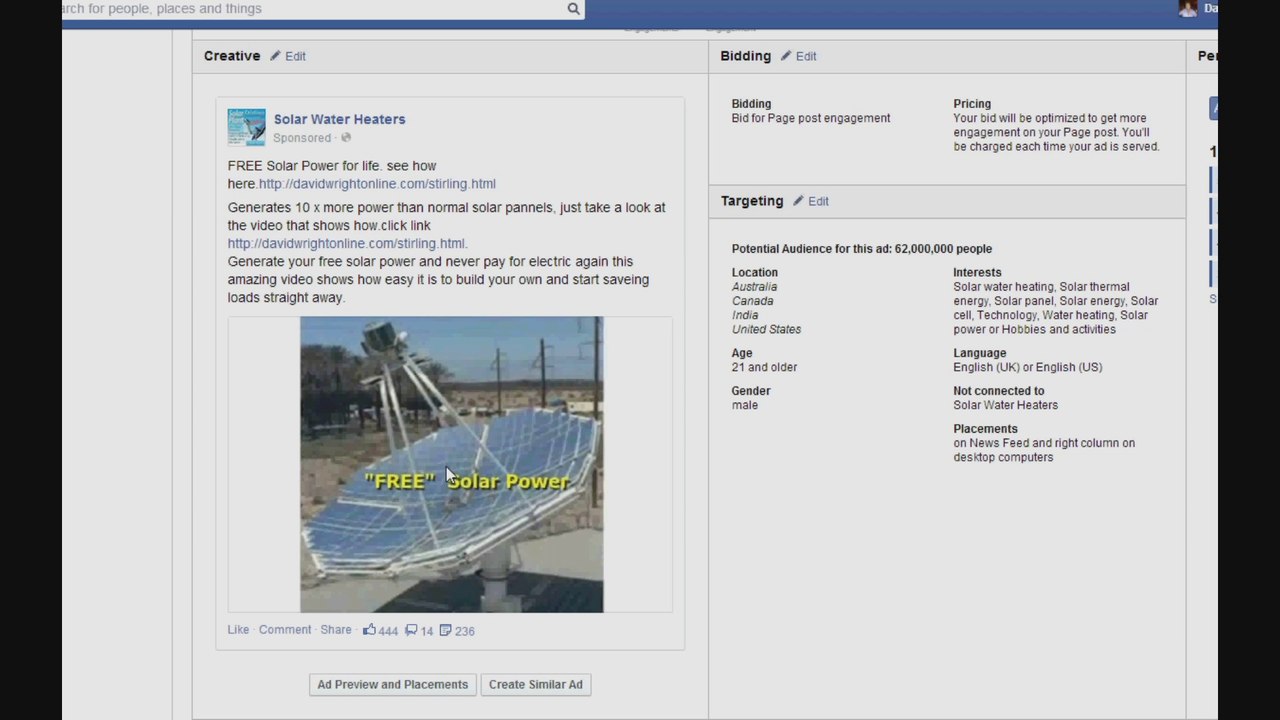The image size is (1280, 720).
Task: Click the Share link under the ad
Action: click(x=336, y=630)
